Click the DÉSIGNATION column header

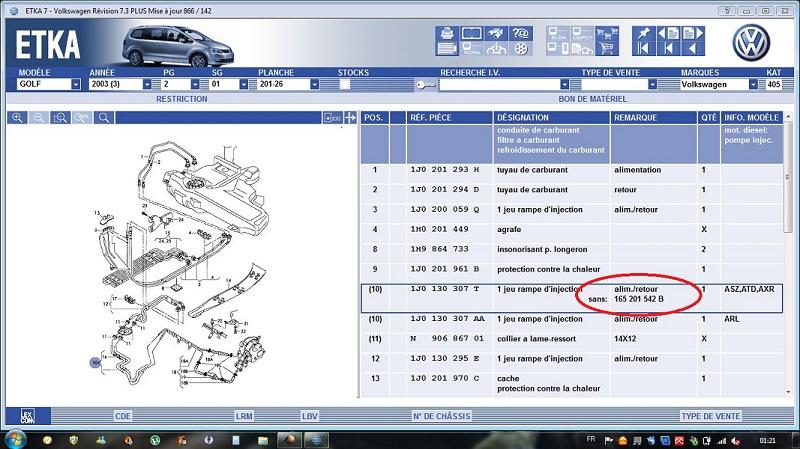(552, 118)
